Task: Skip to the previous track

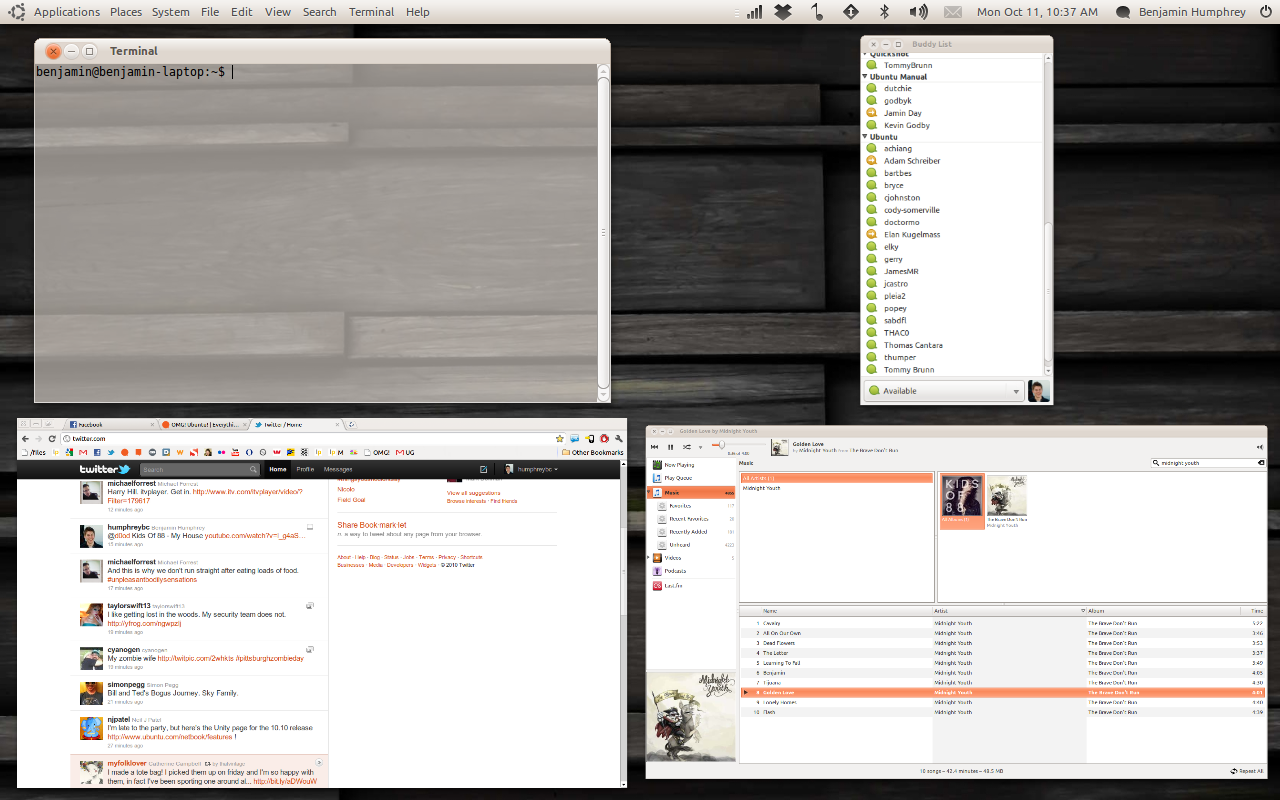Action: coord(654,447)
